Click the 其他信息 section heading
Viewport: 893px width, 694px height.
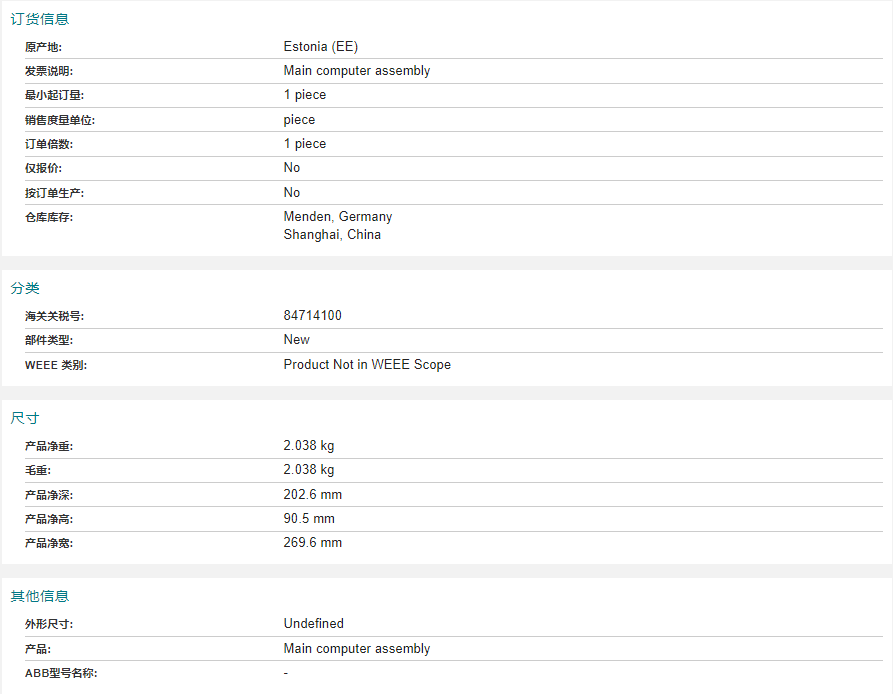click(x=40, y=596)
